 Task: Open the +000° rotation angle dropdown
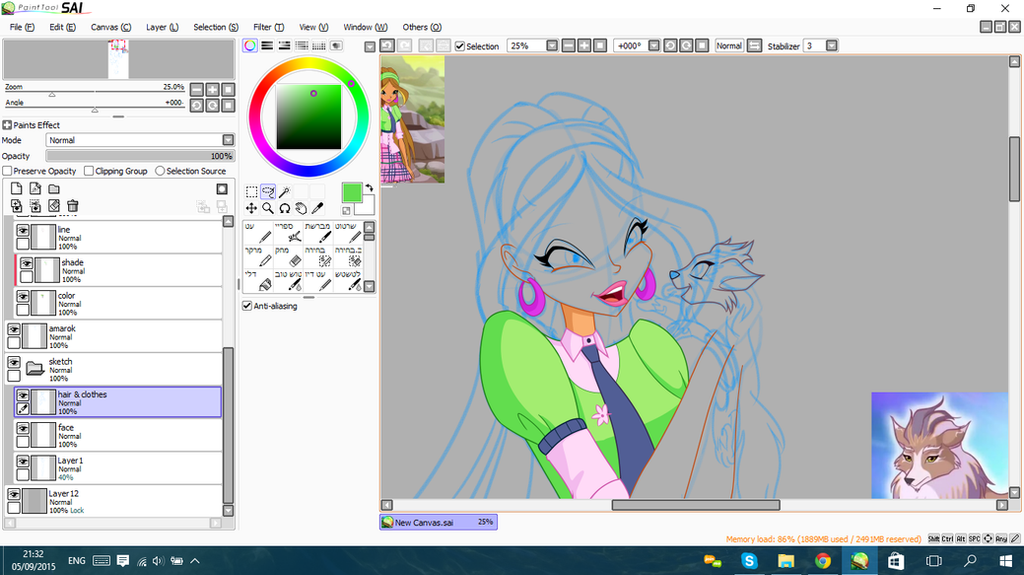[654, 46]
